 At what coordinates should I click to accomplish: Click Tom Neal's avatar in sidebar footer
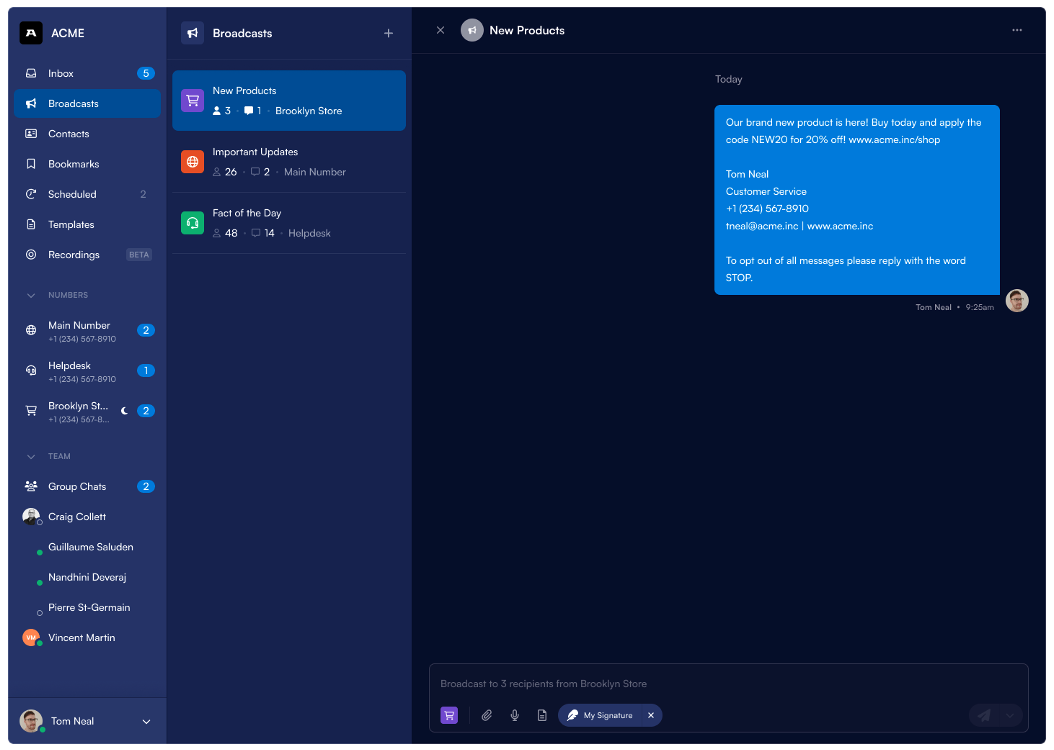coord(31,720)
